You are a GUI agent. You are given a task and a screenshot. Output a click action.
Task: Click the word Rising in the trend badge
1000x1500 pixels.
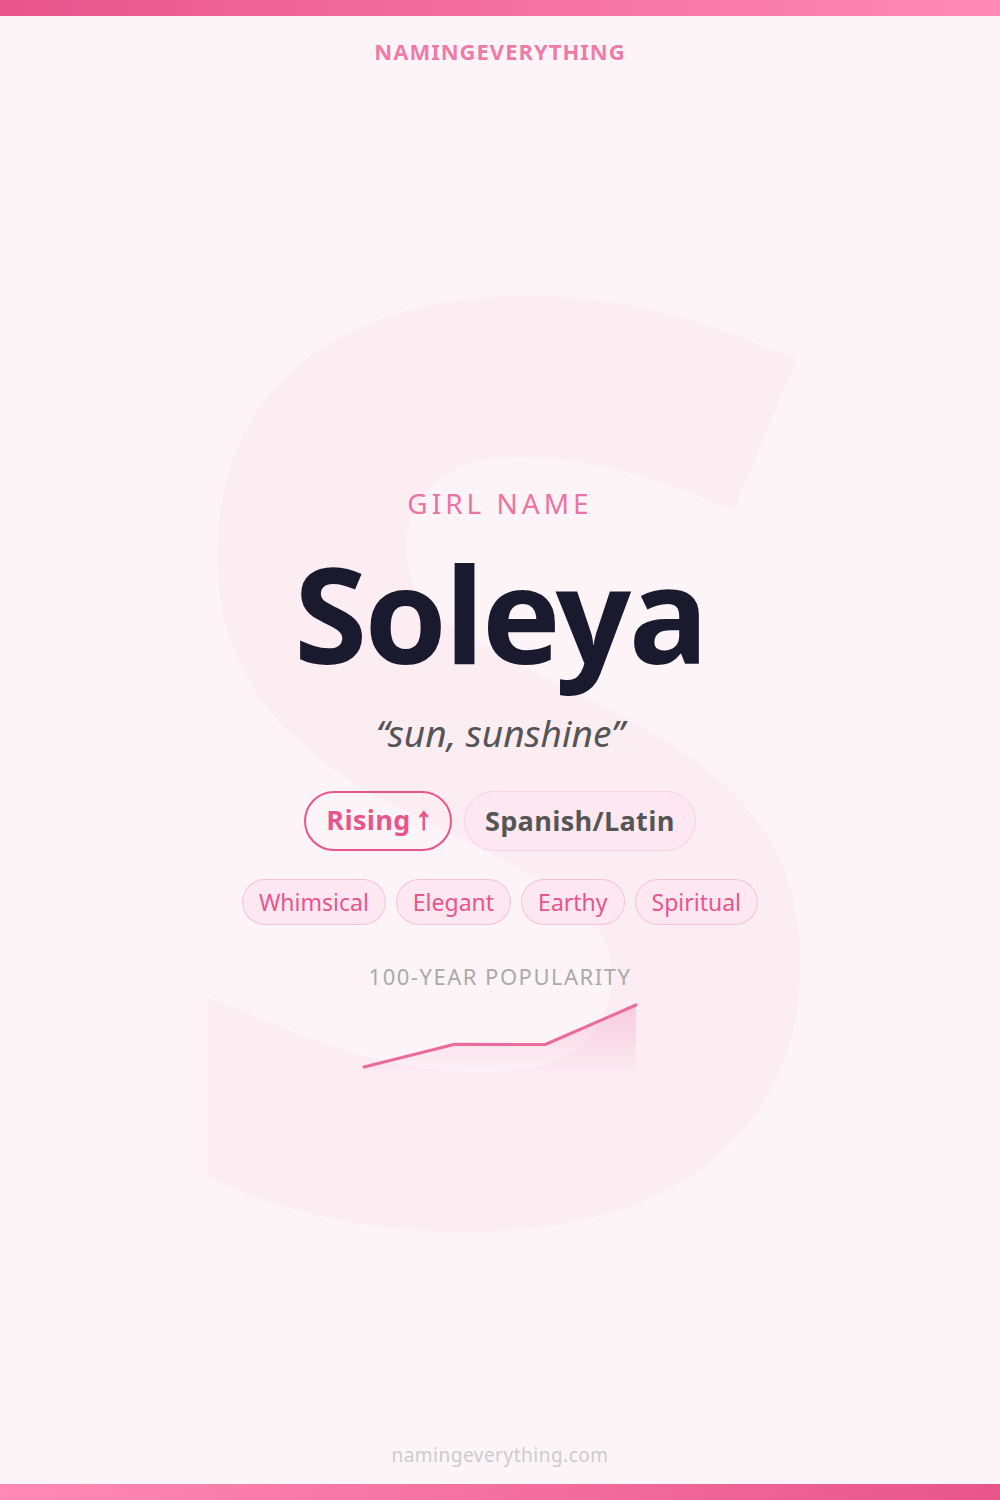pos(368,821)
